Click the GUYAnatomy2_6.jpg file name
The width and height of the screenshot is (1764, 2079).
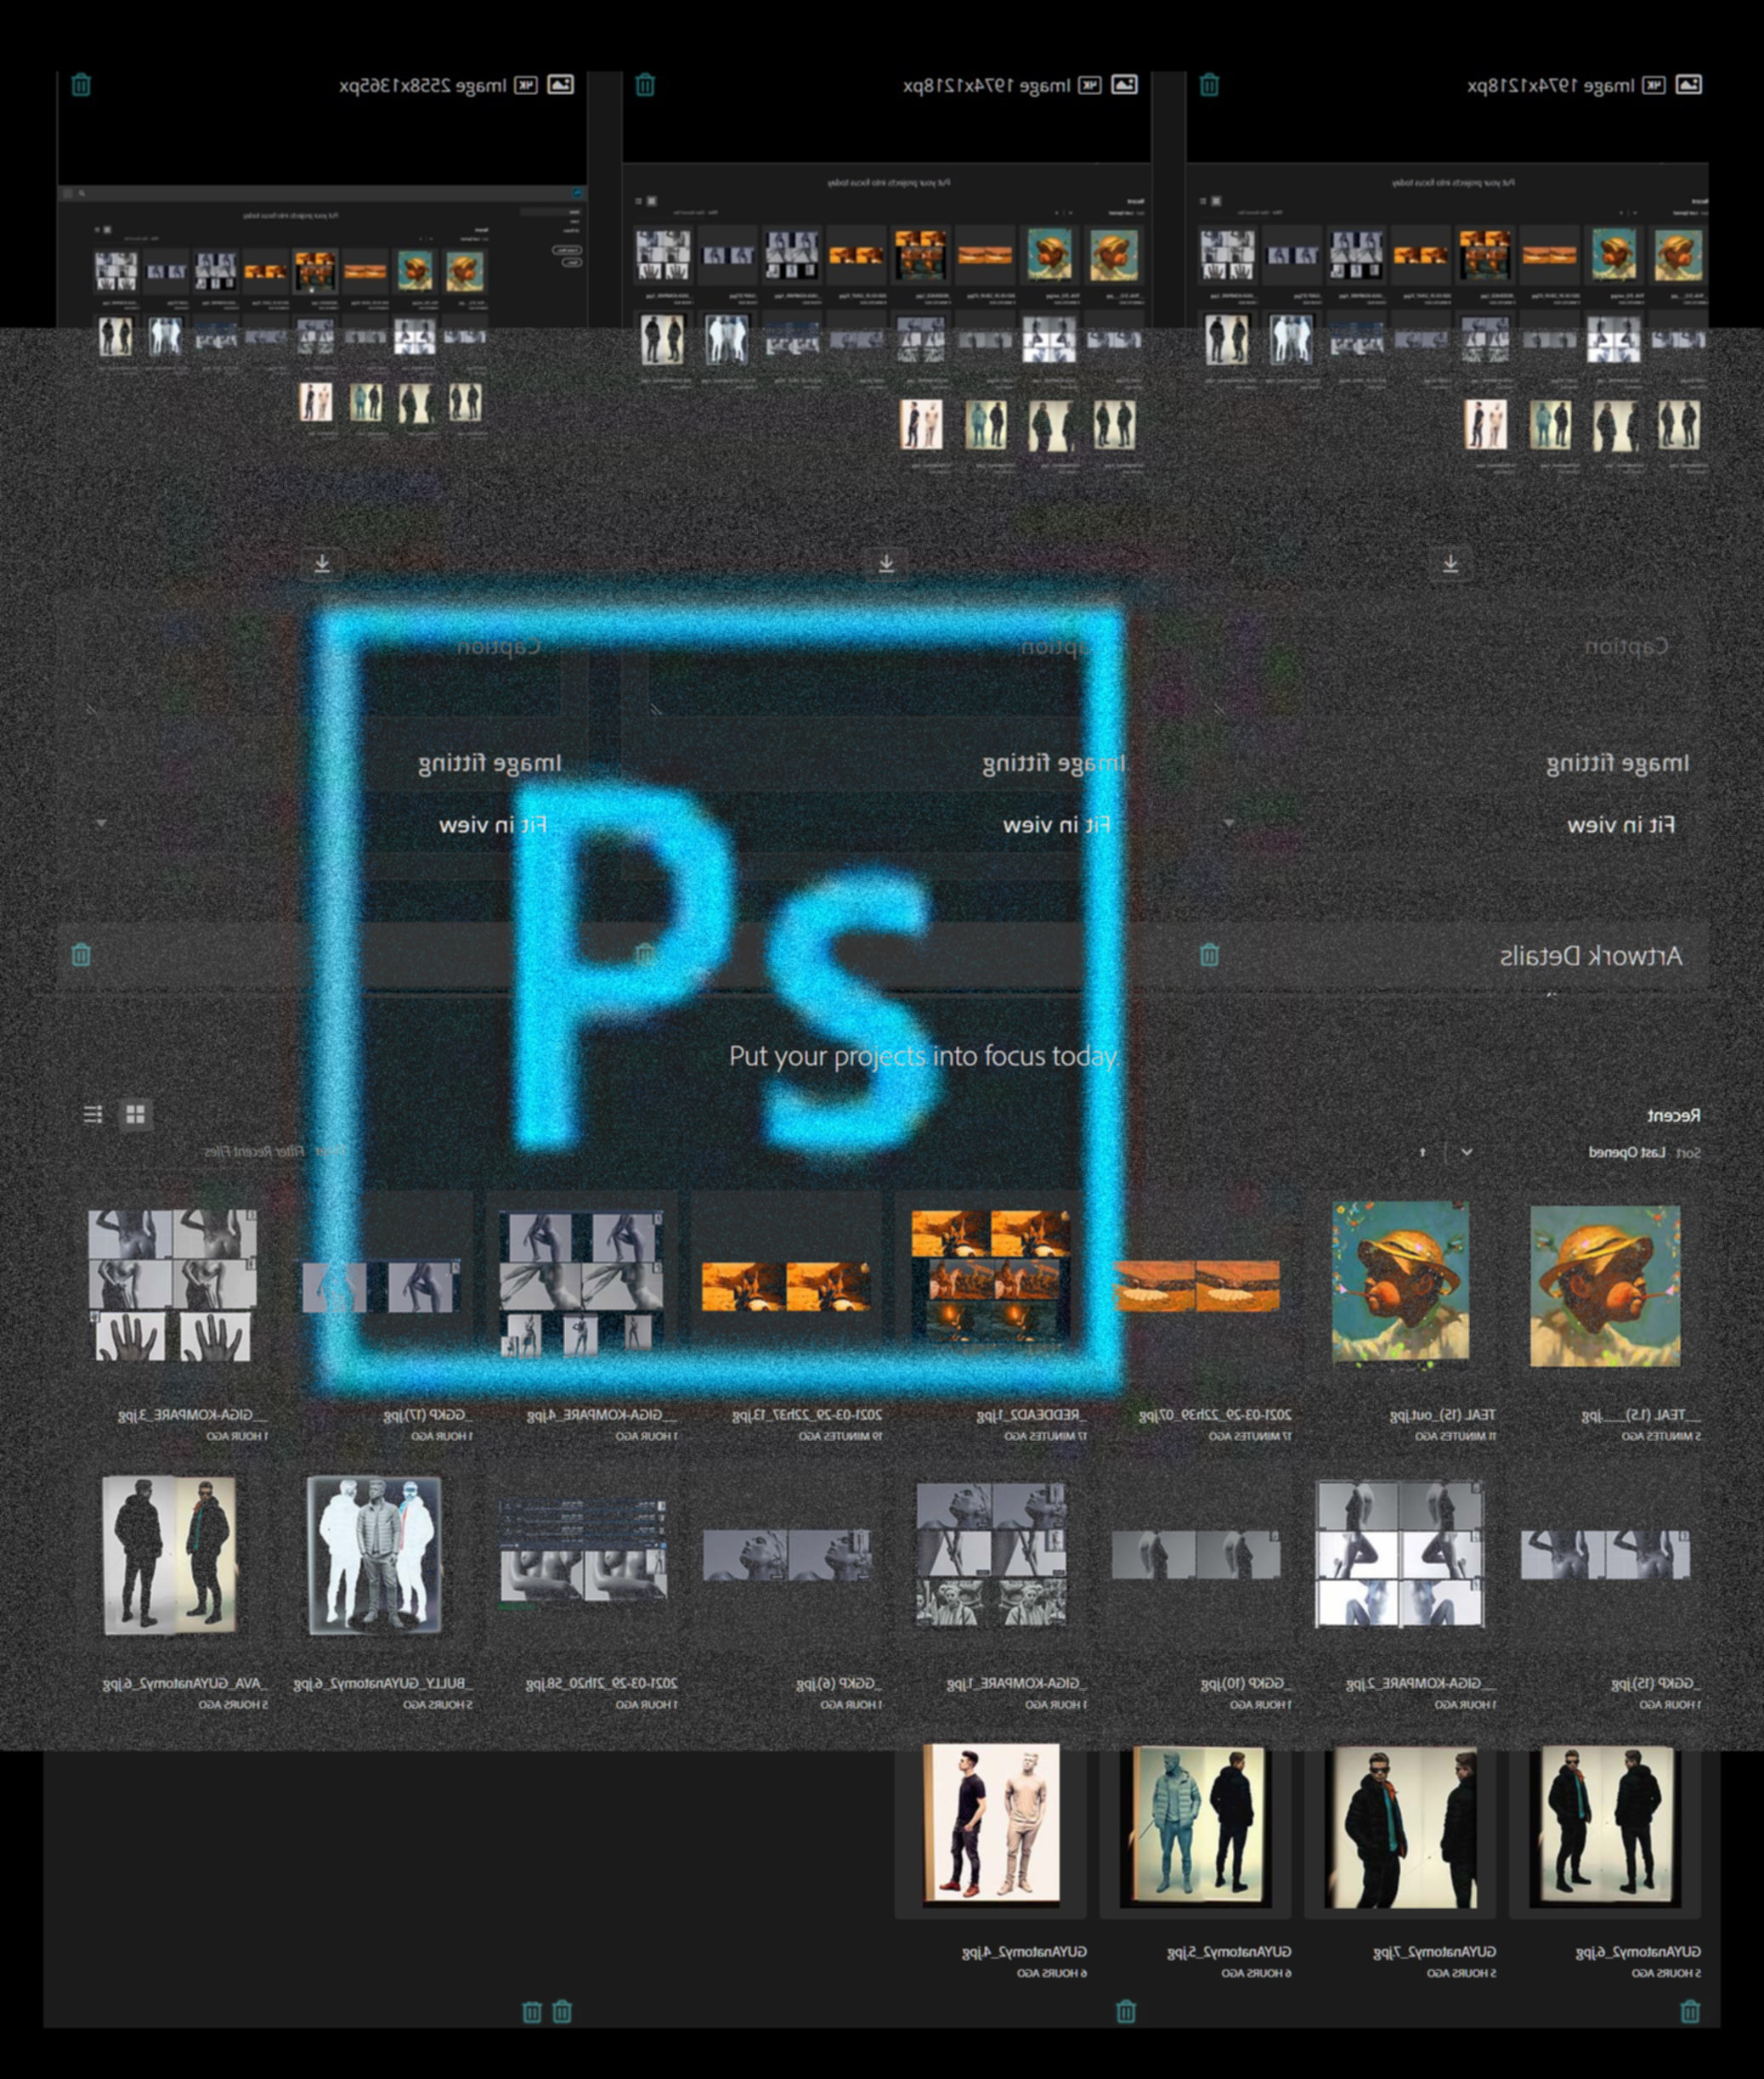(1638, 1952)
